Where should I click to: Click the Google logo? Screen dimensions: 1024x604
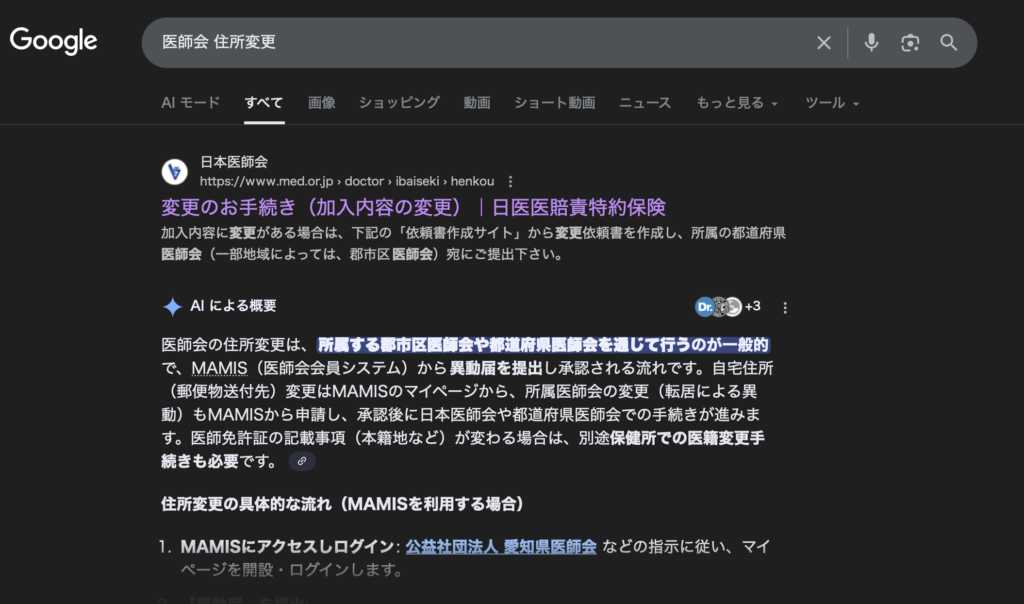pos(53,40)
